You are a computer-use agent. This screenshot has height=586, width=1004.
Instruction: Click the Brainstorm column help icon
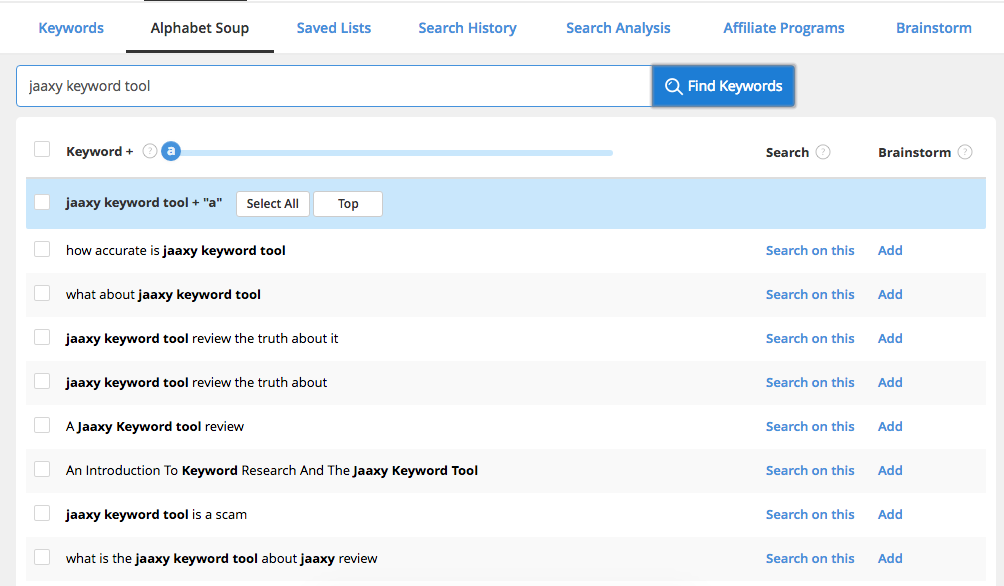click(x=965, y=152)
